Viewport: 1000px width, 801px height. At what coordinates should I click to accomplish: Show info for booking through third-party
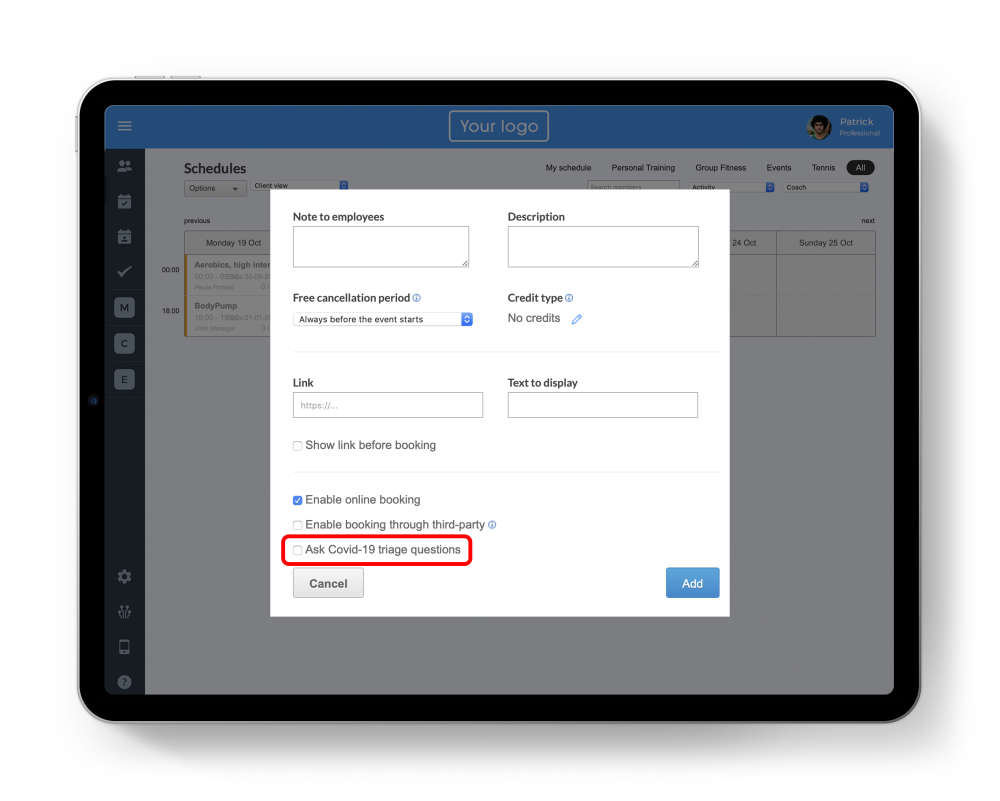(492, 525)
